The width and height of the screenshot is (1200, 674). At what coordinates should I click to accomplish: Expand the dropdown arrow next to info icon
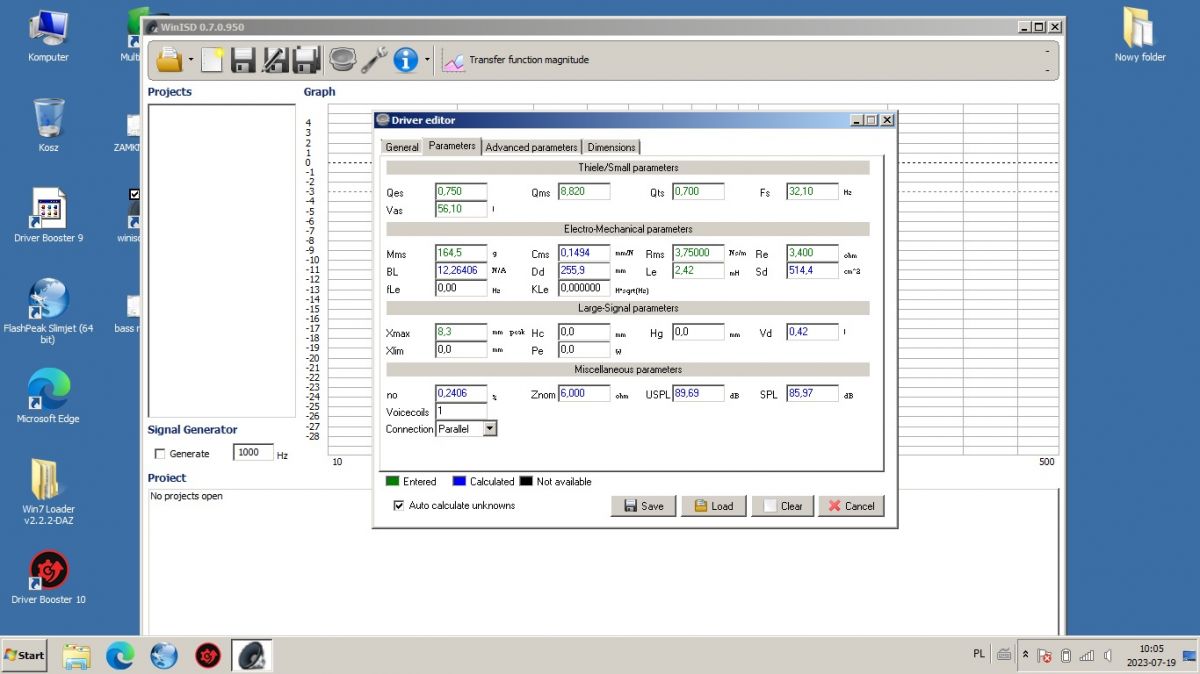point(427,60)
